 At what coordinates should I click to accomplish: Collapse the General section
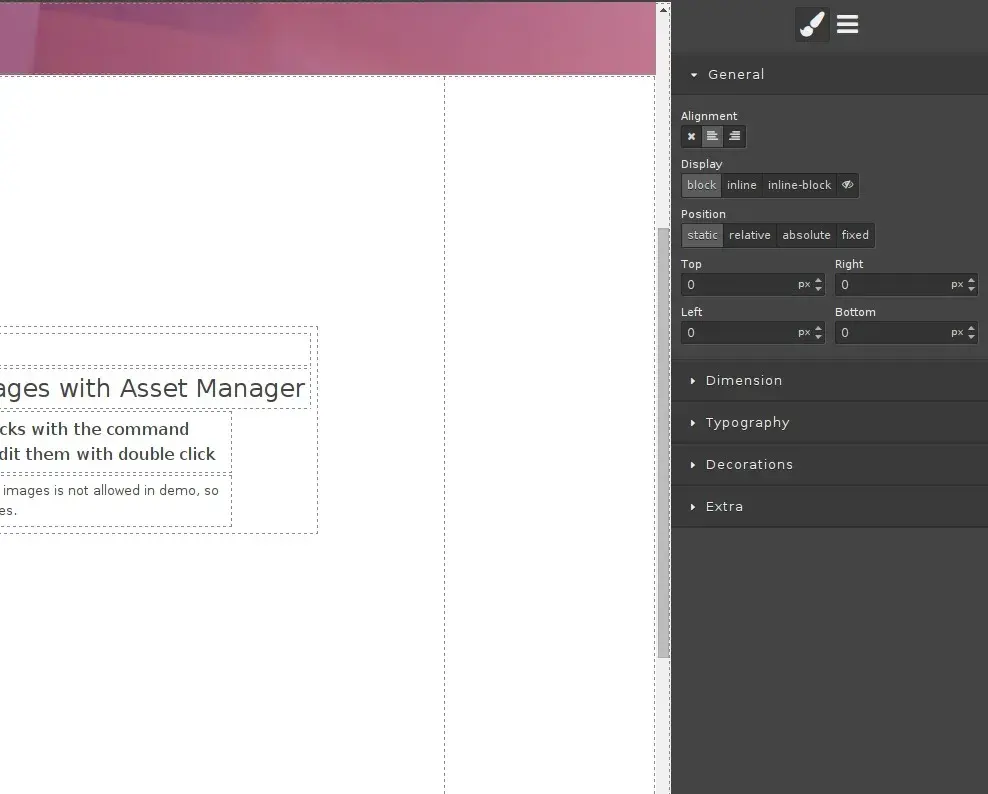[829, 74]
